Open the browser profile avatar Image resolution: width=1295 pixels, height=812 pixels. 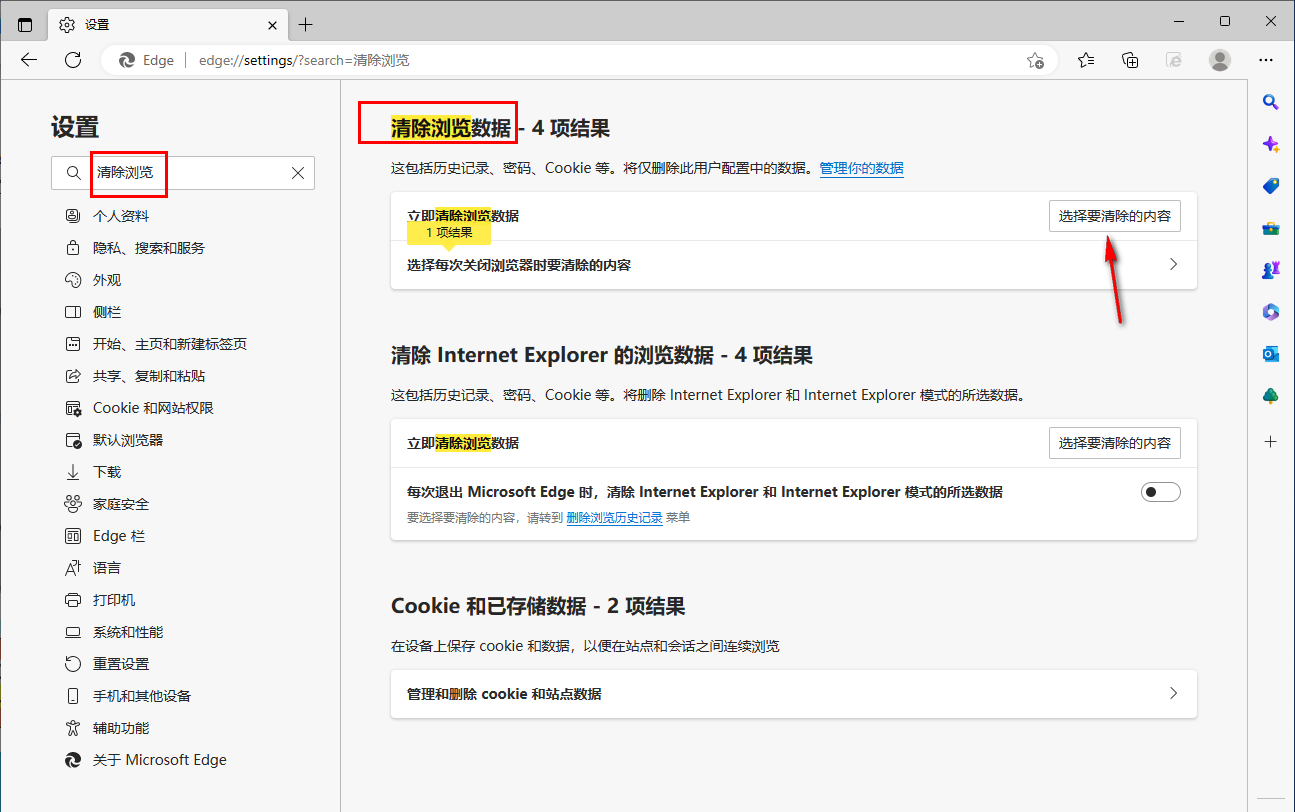coord(1220,60)
